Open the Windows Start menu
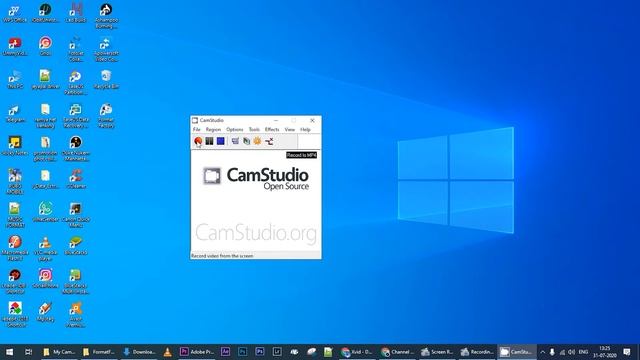 click(x=9, y=352)
